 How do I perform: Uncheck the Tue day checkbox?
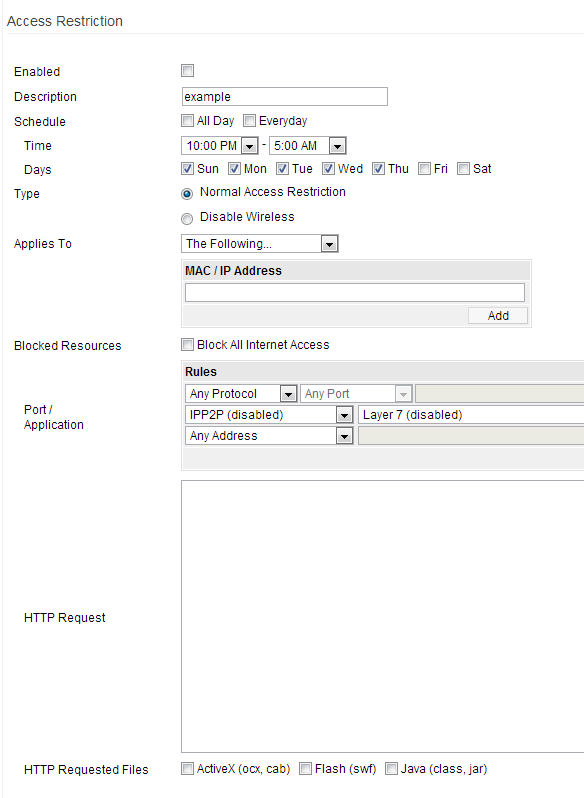click(x=282, y=168)
